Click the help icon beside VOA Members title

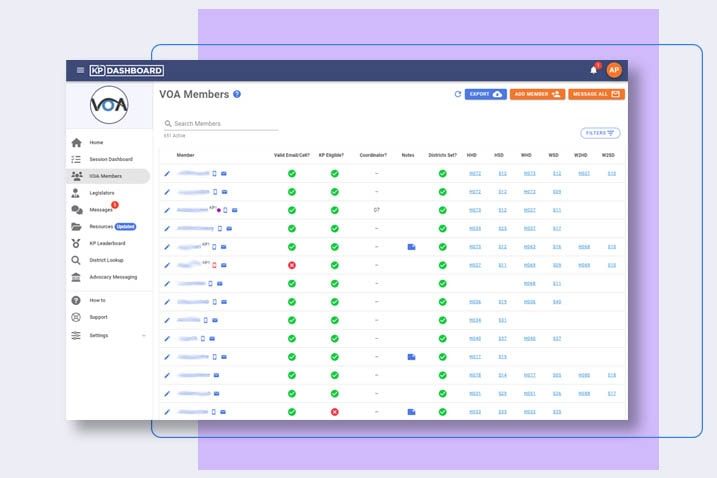tap(237, 94)
